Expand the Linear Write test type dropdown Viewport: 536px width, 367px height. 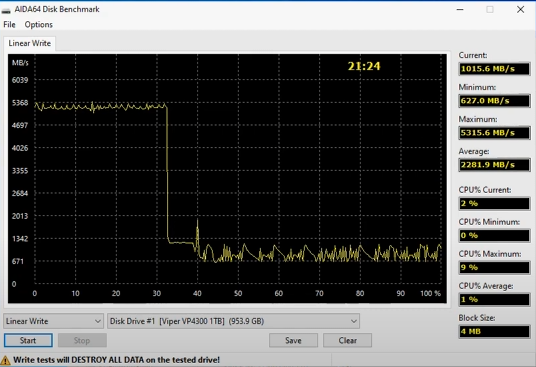[x=54, y=321]
